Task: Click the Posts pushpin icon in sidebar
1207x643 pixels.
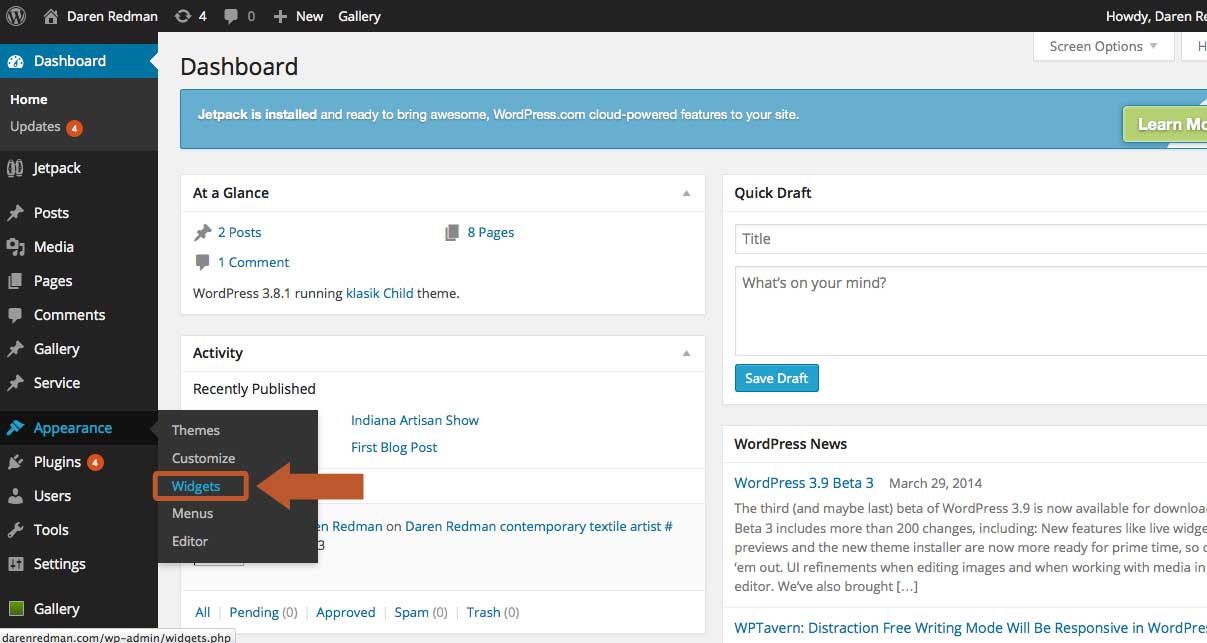Action: [15, 213]
